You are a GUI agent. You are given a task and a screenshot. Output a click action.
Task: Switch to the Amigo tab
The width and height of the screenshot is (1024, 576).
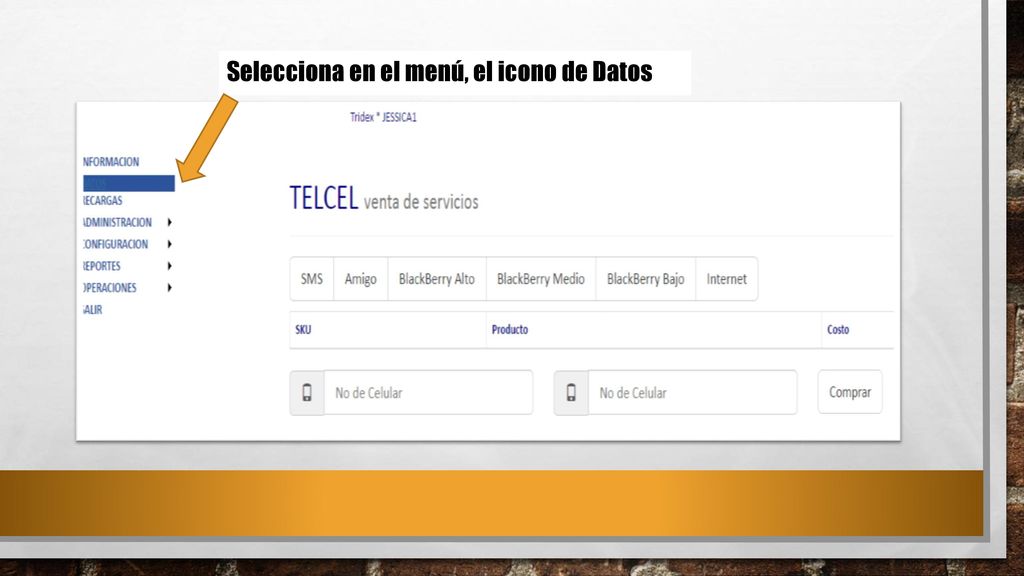(360, 279)
